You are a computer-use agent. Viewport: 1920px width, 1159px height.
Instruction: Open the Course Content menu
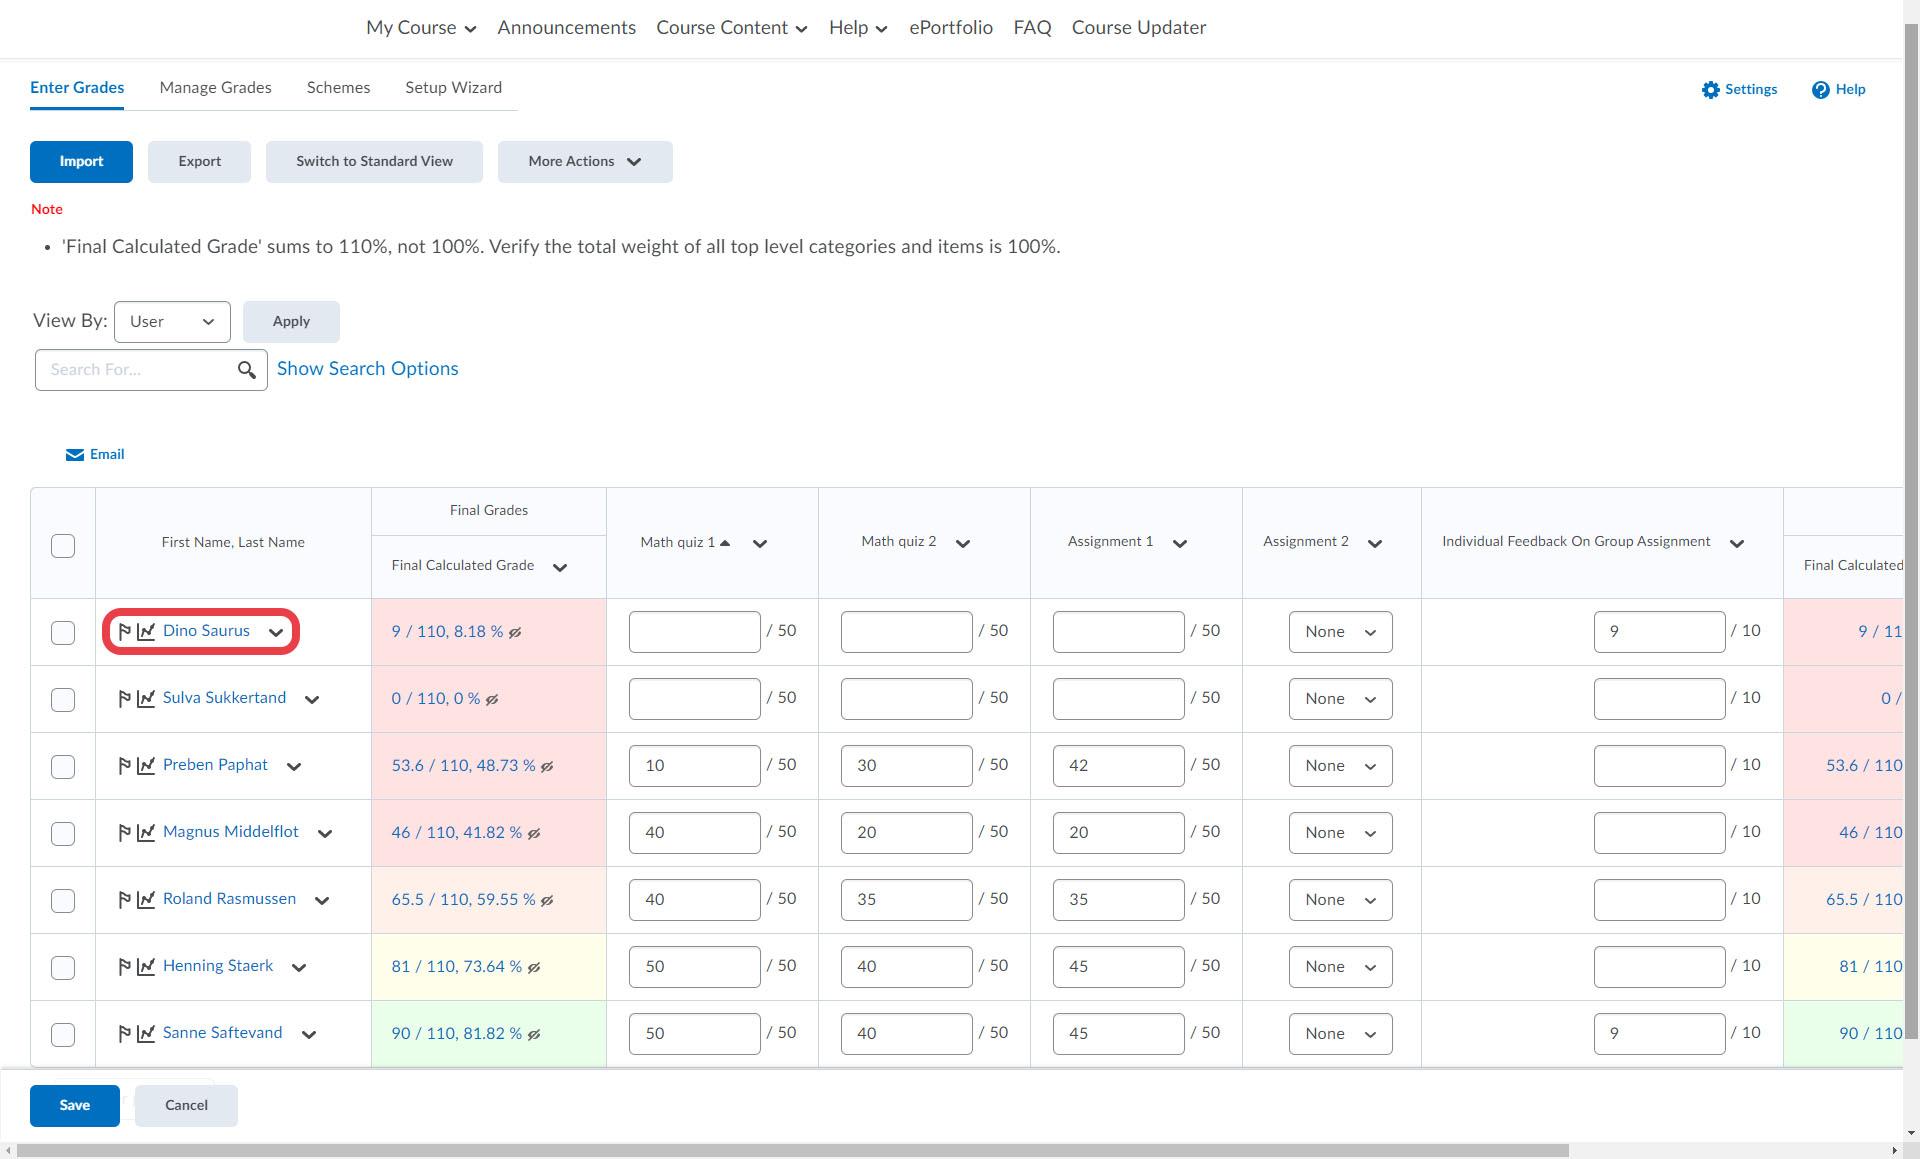(x=731, y=28)
